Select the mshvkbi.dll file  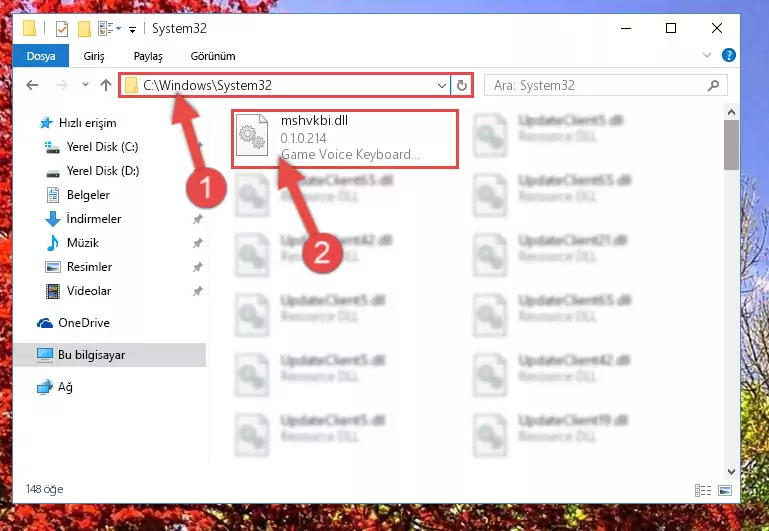click(x=345, y=138)
